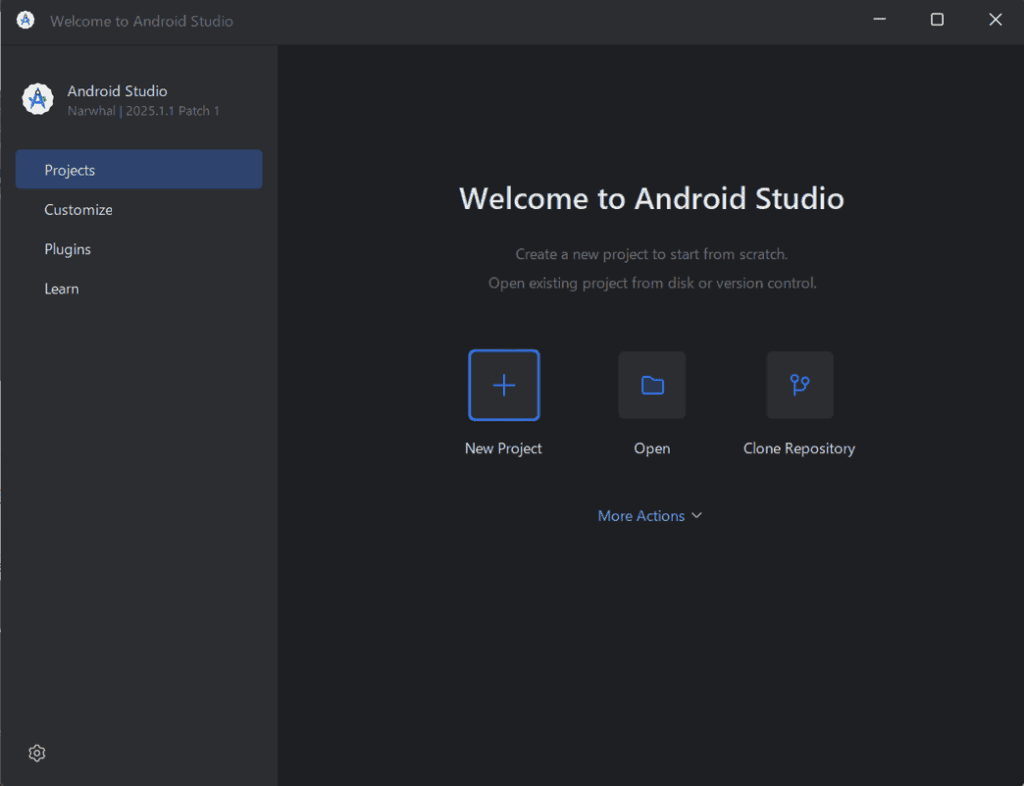Click the Clone Repository label
1024x786 pixels.
coord(799,448)
